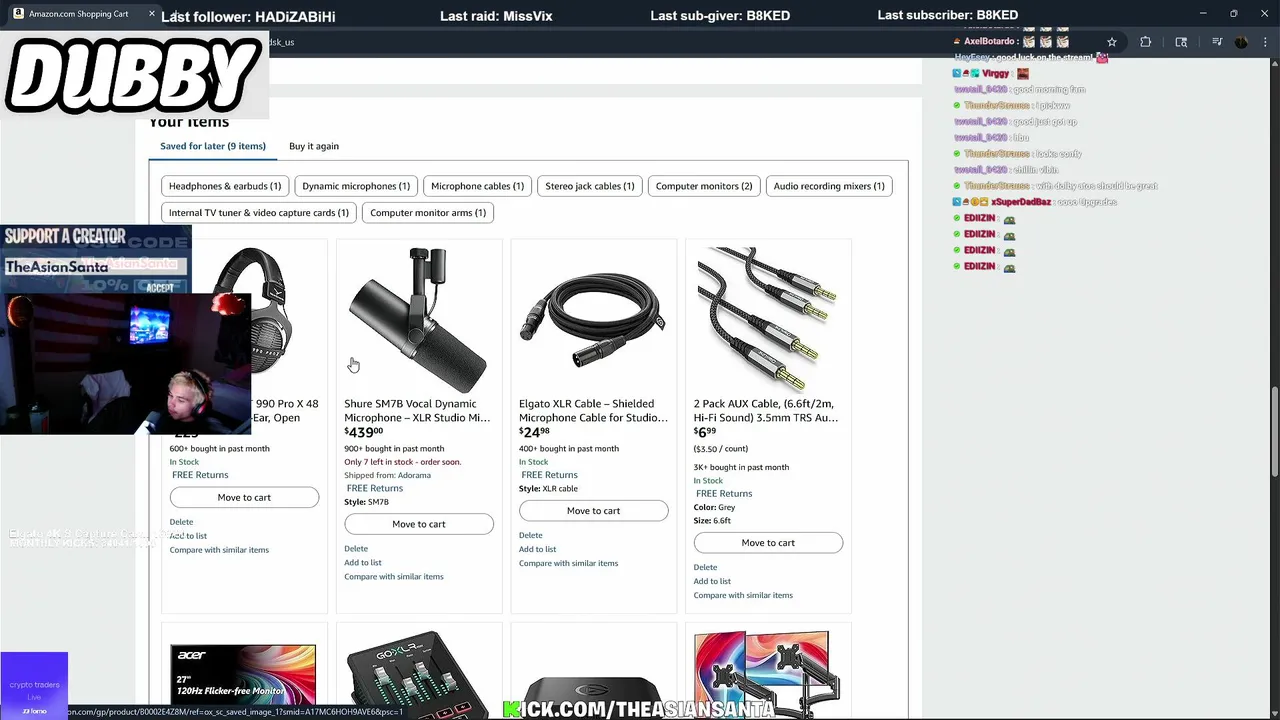
Task: Open the 2 Pack AUX Cable product image
Action: [x=768, y=319]
